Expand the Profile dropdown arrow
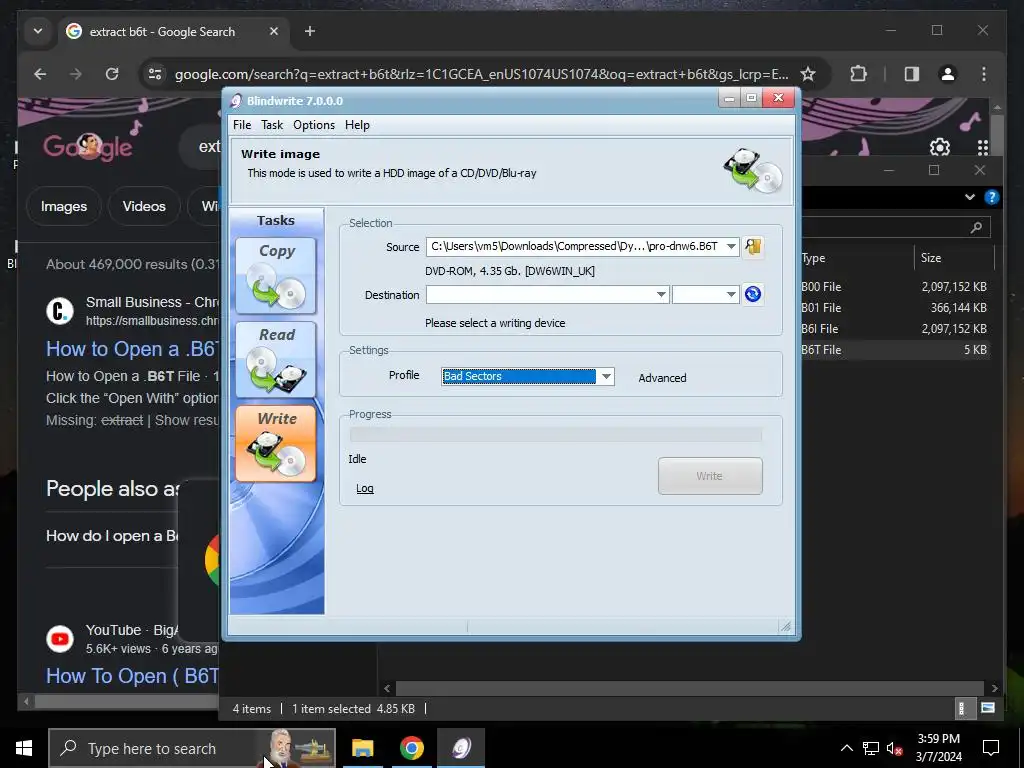Image resolution: width=1024 pixels, height=768 pixels. tap(606, 376)
